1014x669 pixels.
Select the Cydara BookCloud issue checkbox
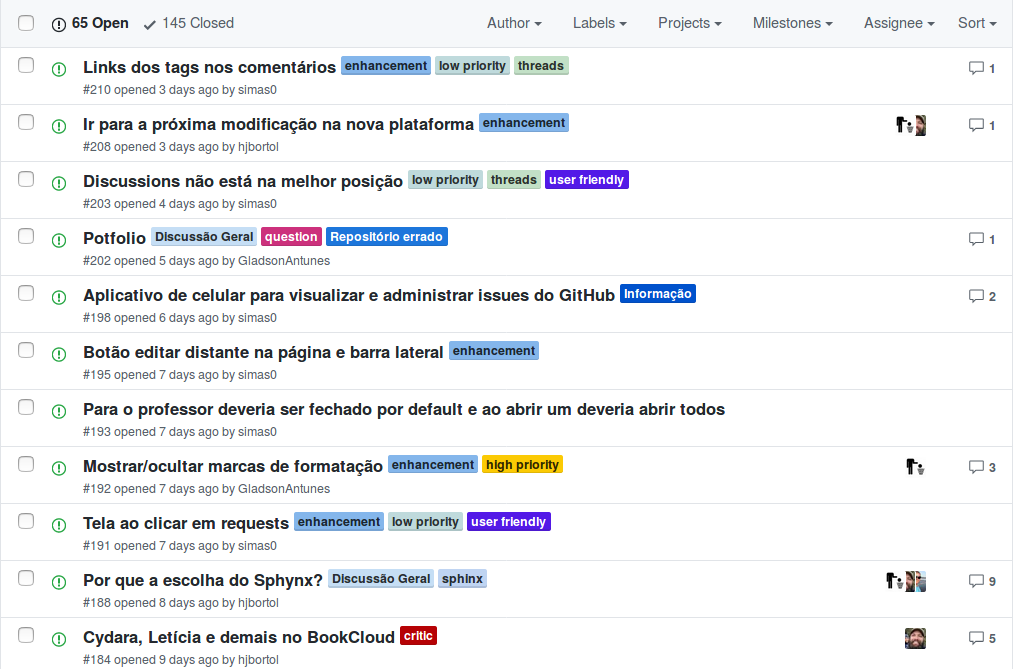point(26,635)
